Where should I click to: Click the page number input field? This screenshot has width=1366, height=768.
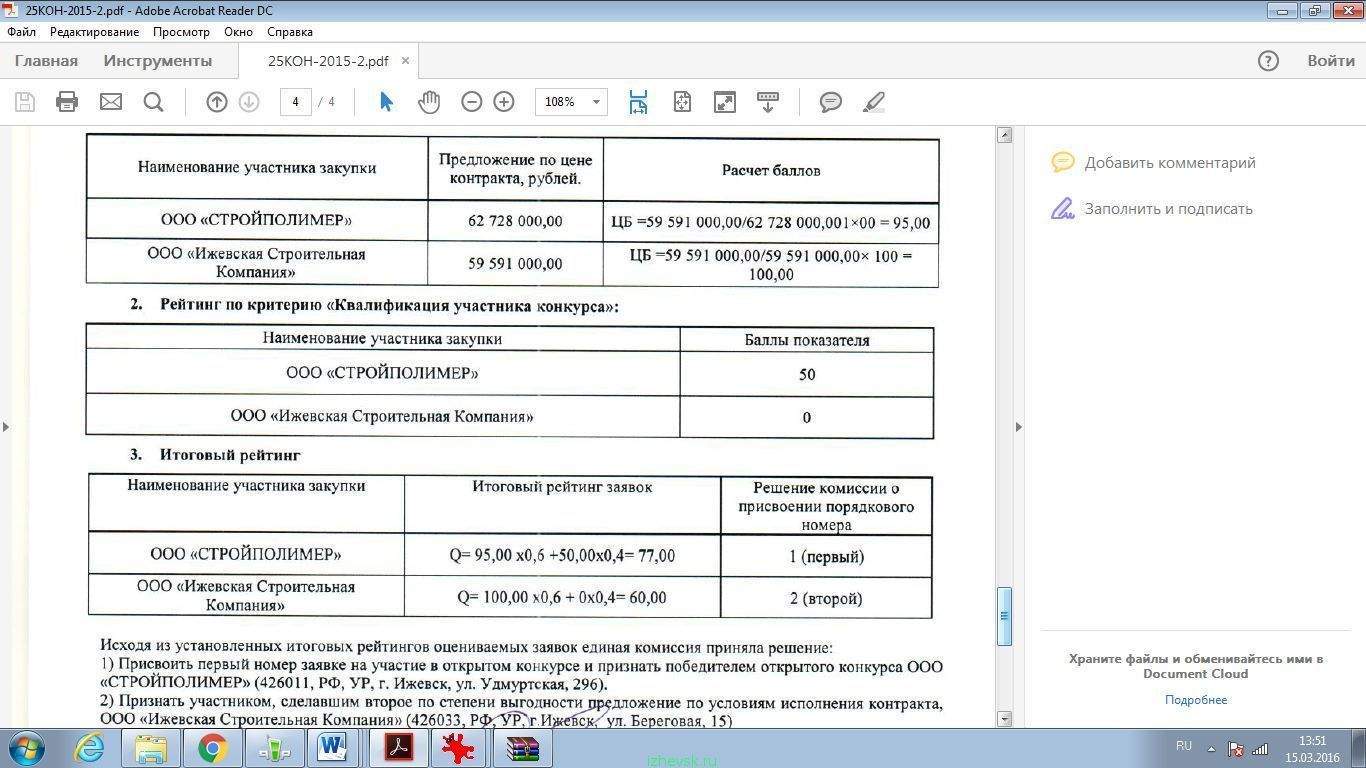pyautogui.click(x=296, y=102)
